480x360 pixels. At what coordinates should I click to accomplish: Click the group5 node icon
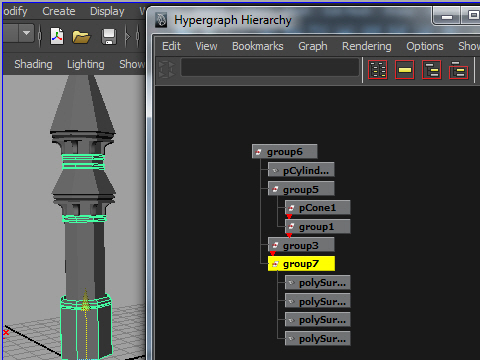pos(275,189)
